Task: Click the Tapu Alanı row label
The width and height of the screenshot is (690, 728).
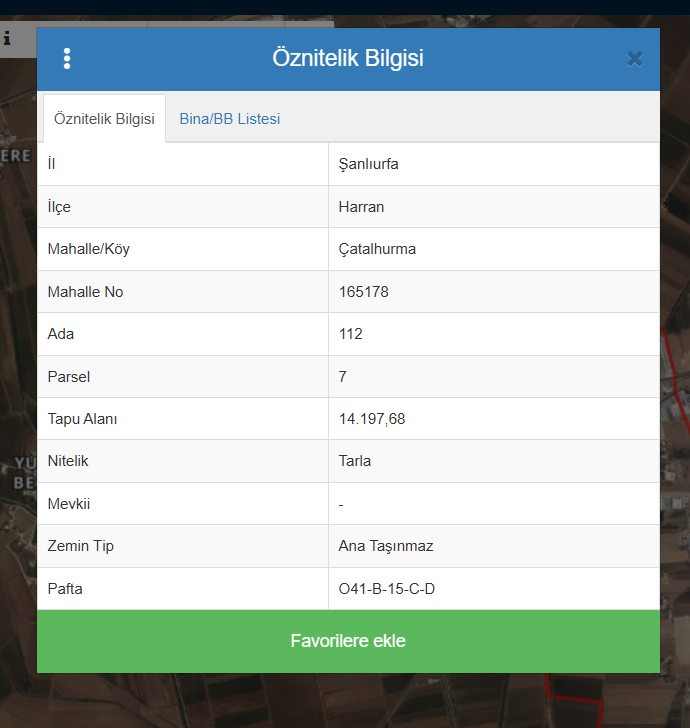Action: [x=82, y=419]
